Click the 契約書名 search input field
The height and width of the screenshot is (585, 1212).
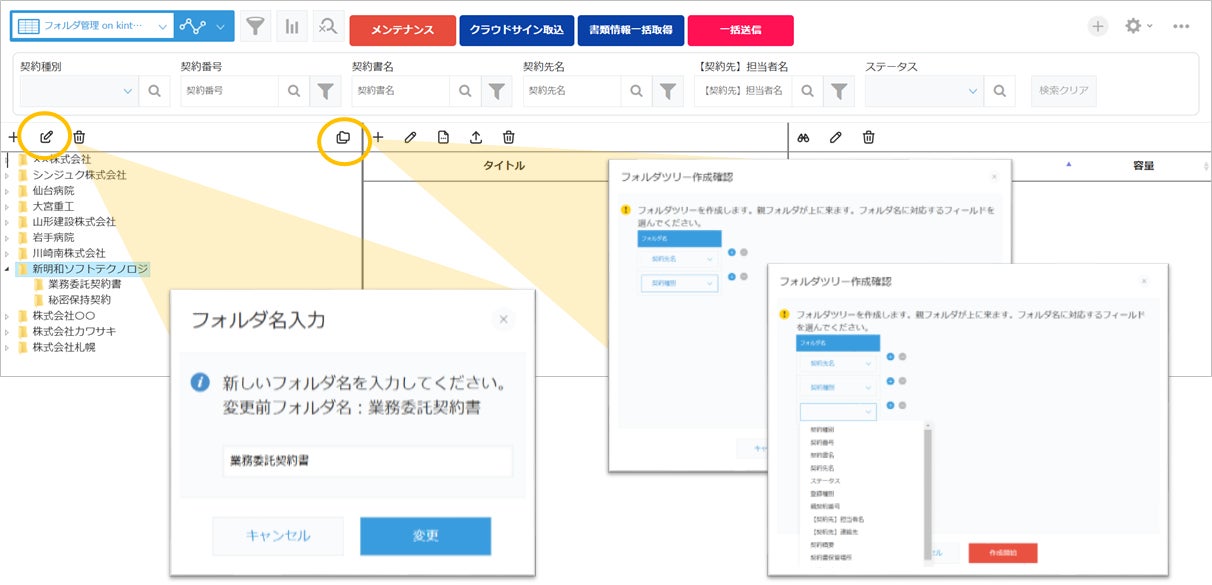[x=400, y=91]
